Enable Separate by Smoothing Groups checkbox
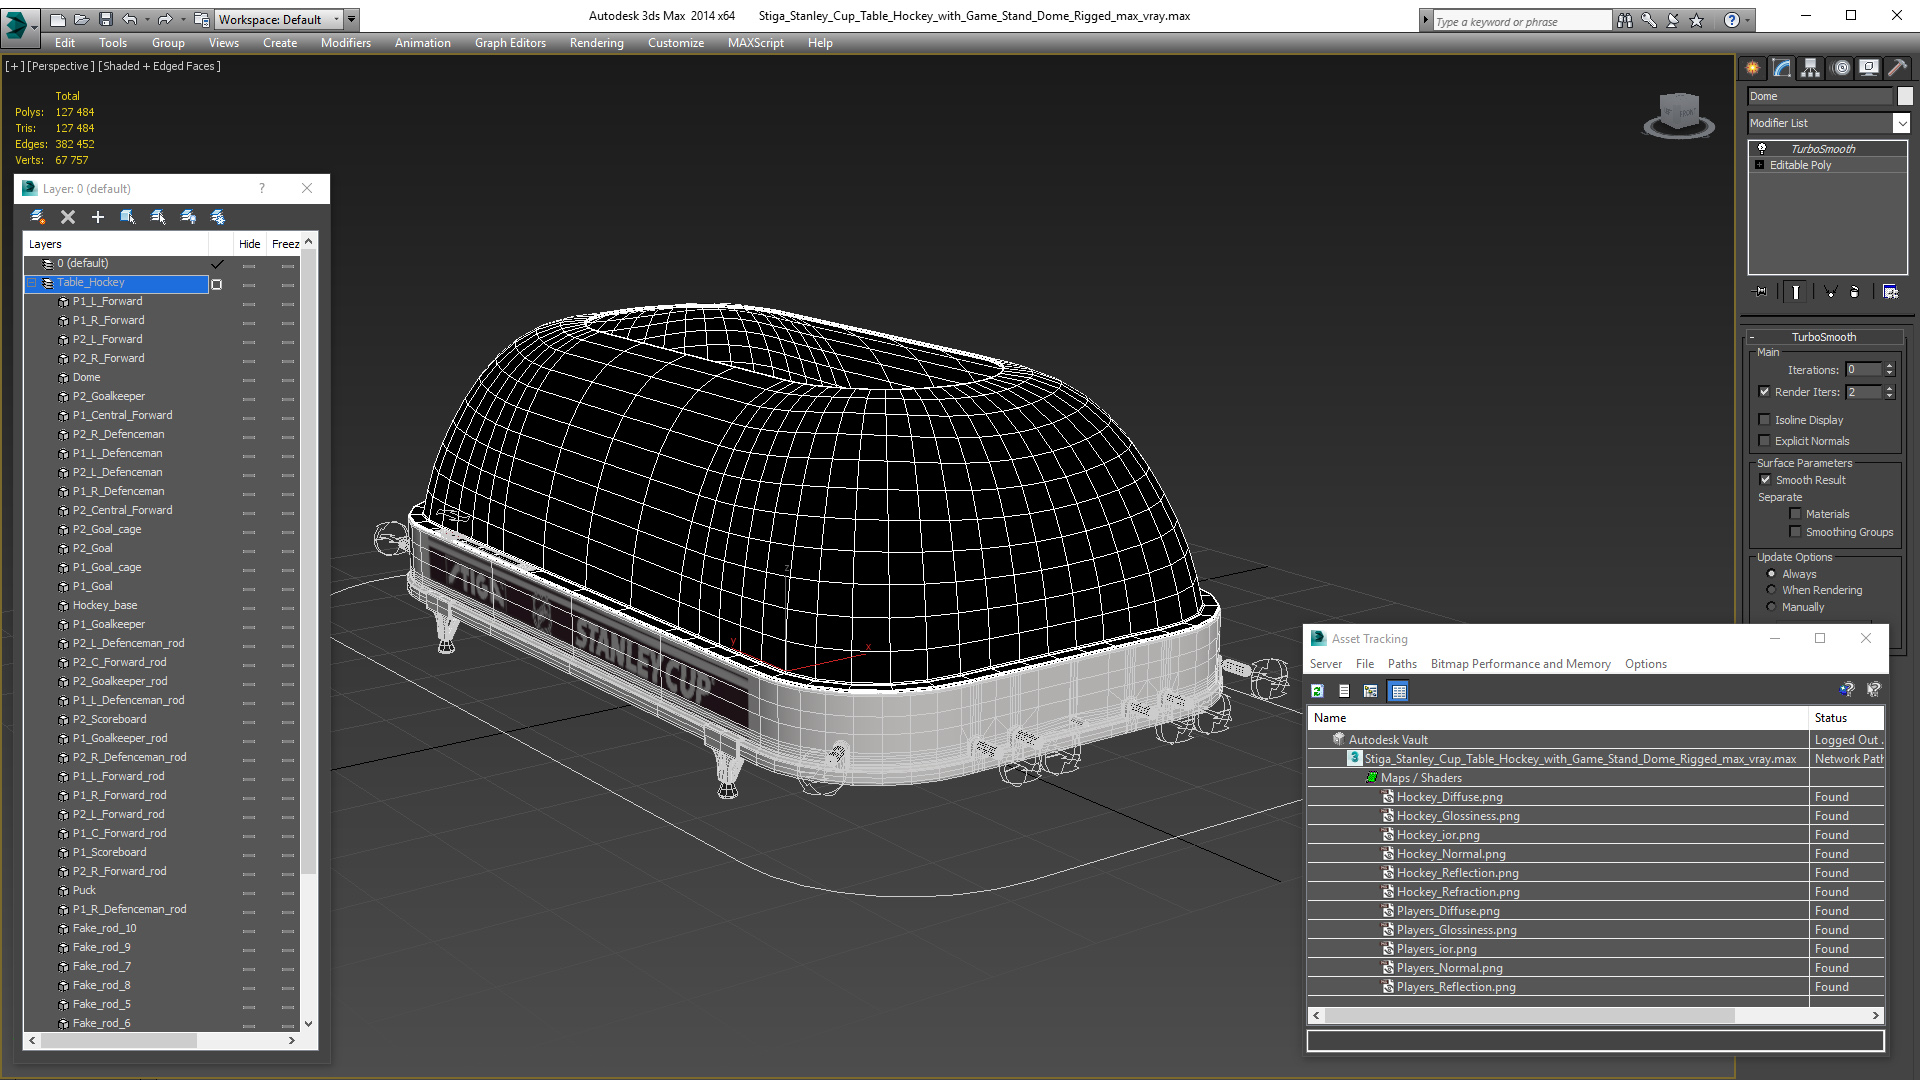 1796,532
